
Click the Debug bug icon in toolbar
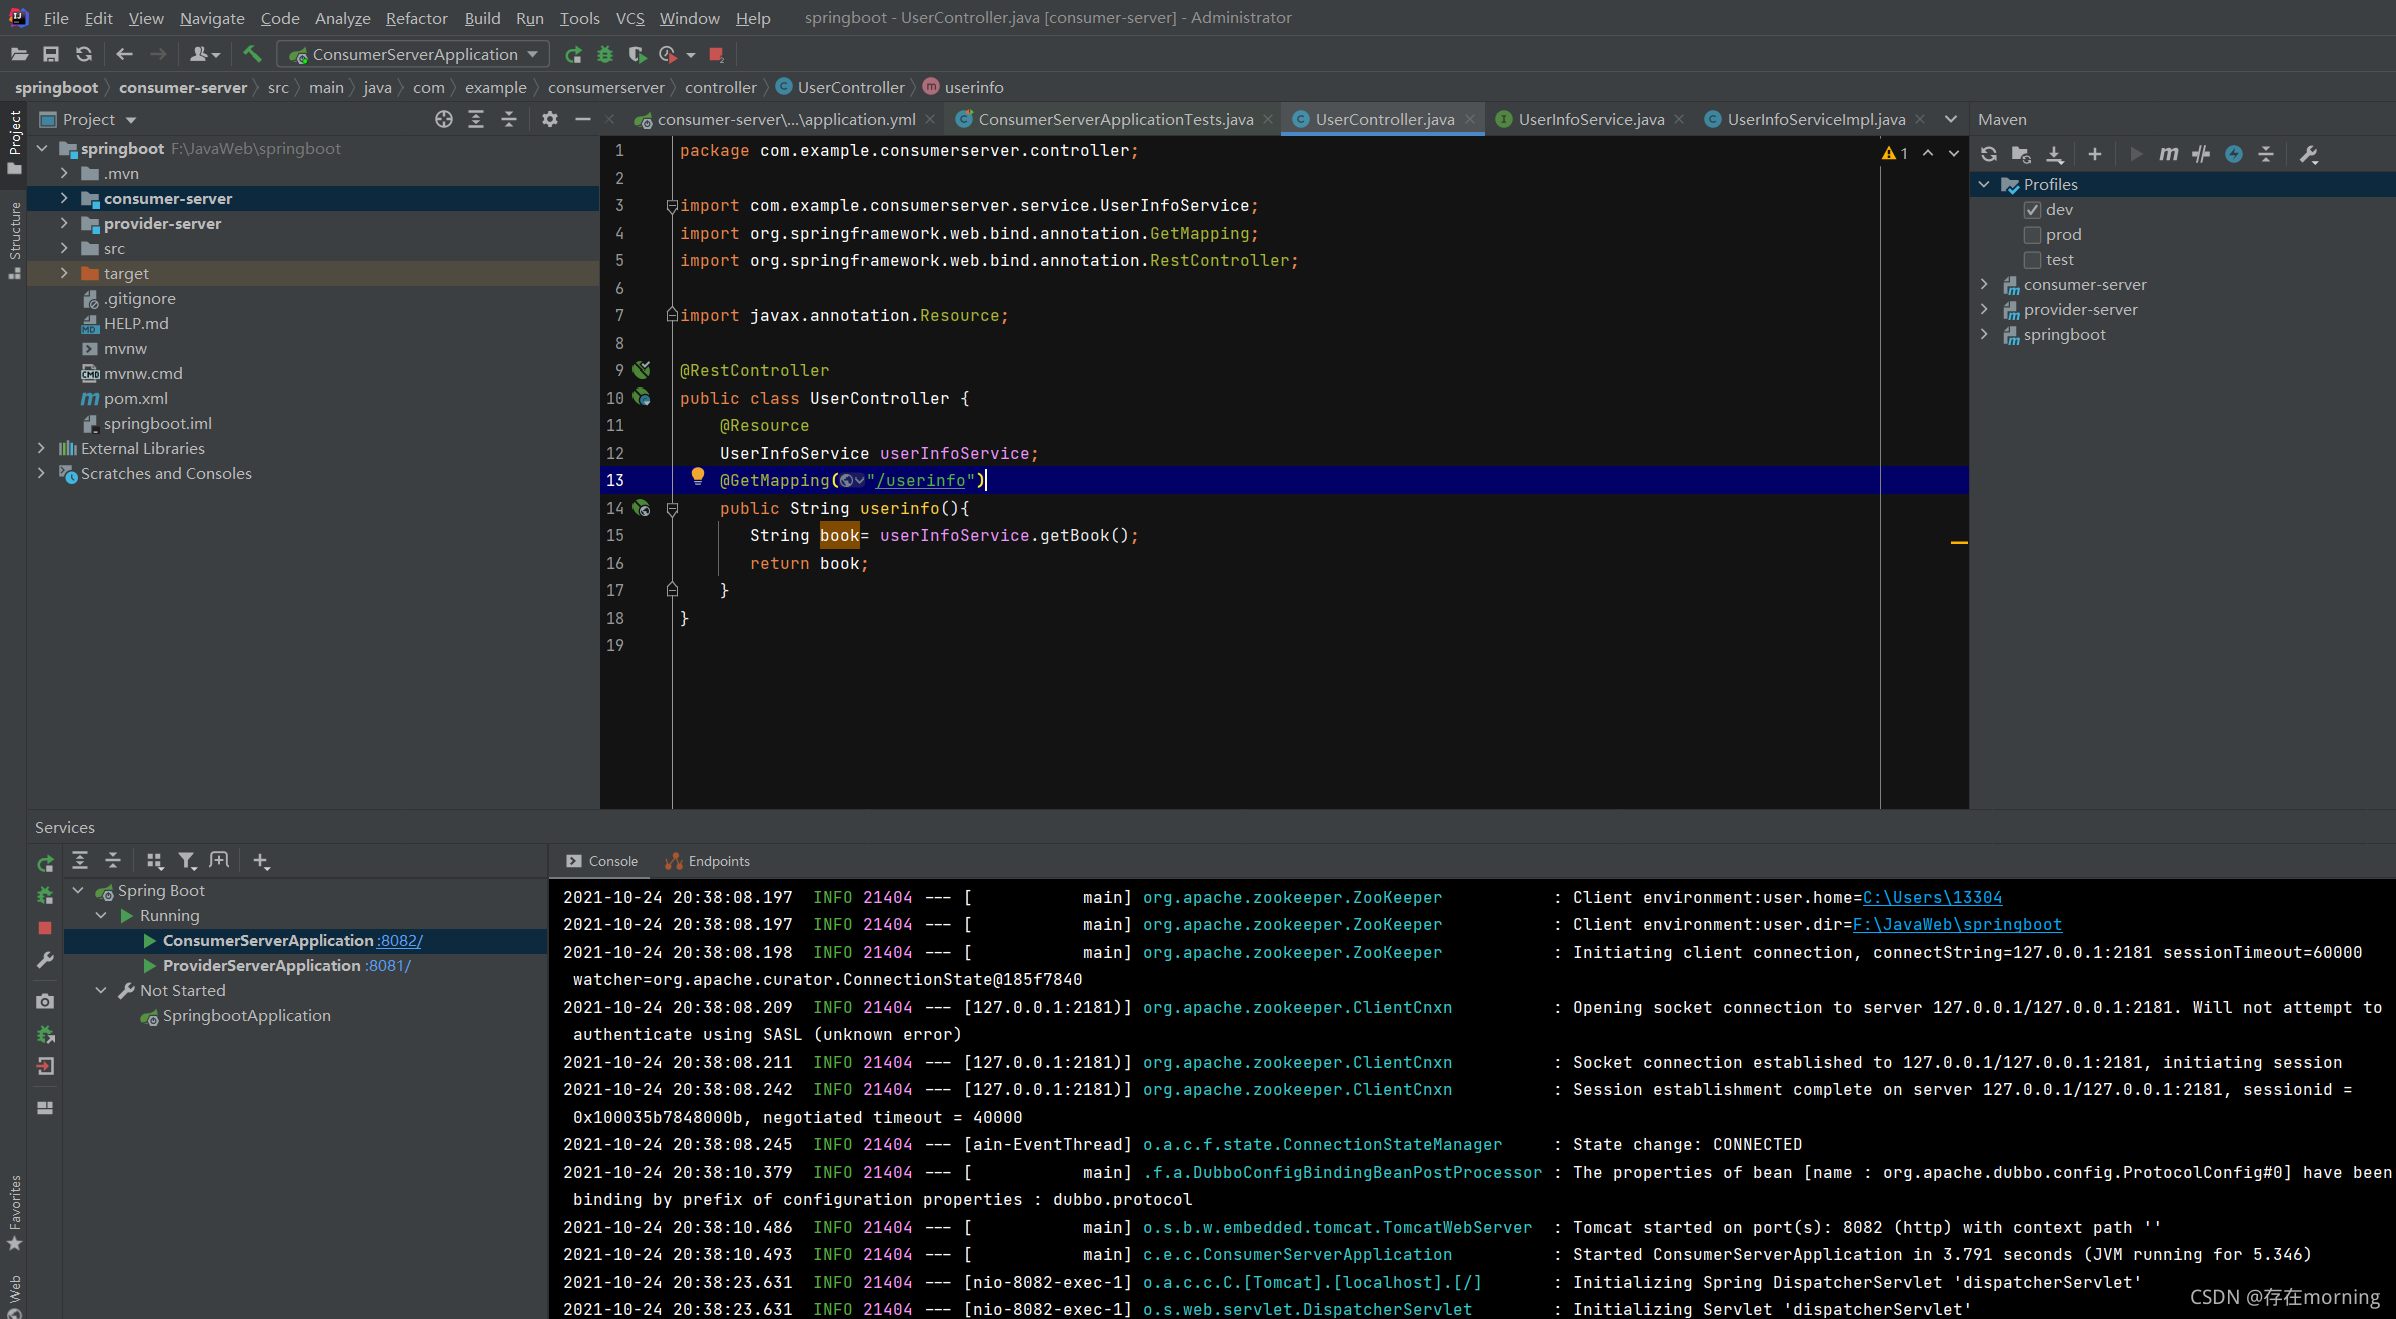[x=605, y=54]
